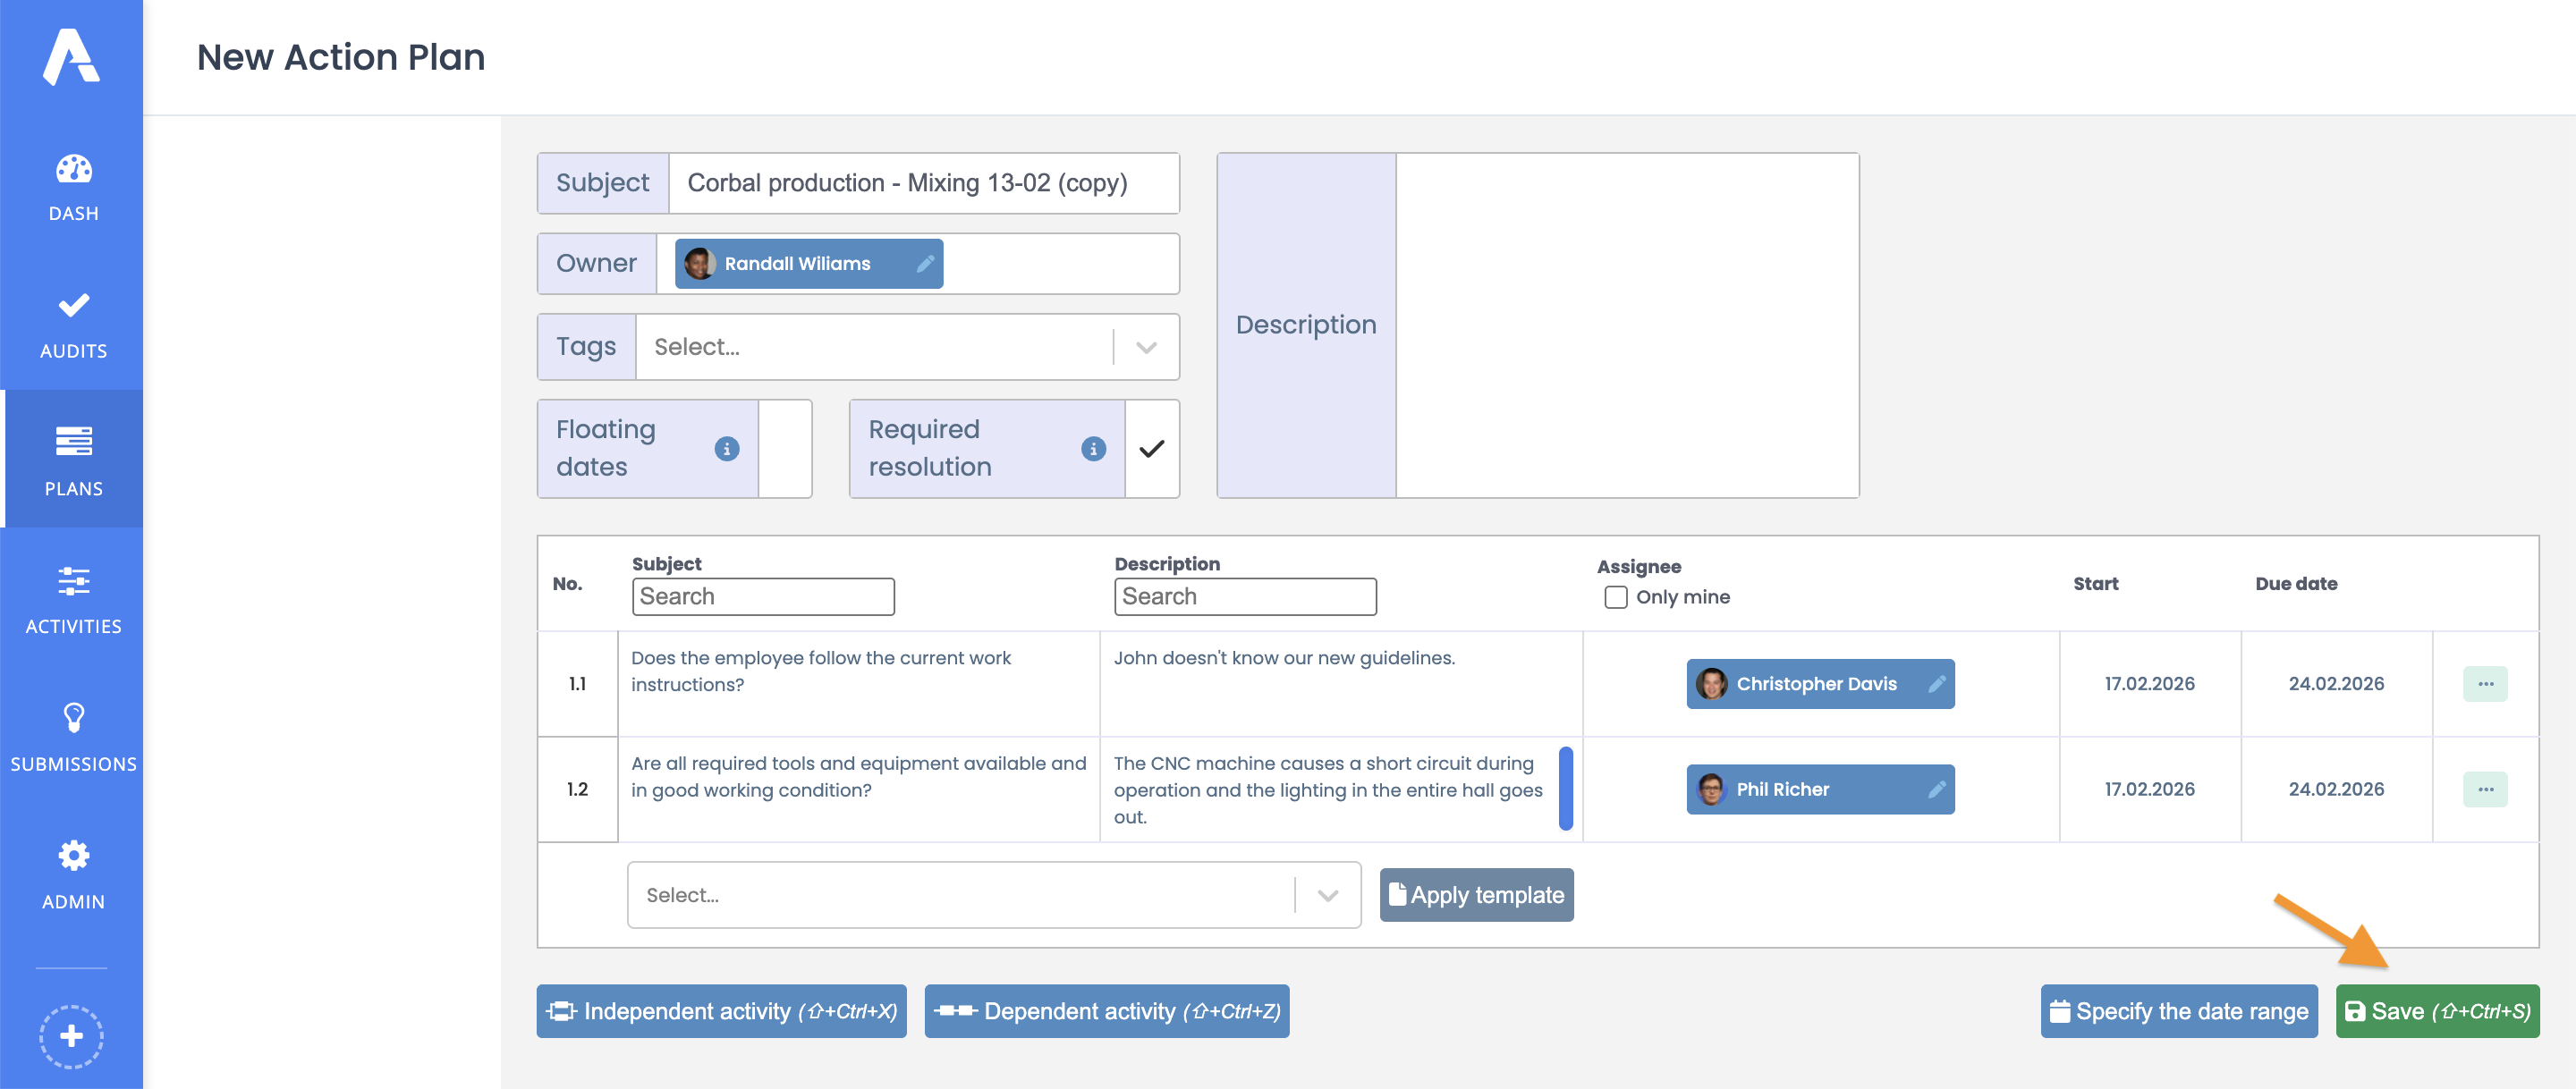This screenshot has width=2576, height=1089.
Task: Toggle the Floating dates checkbox
Action: 785,449
